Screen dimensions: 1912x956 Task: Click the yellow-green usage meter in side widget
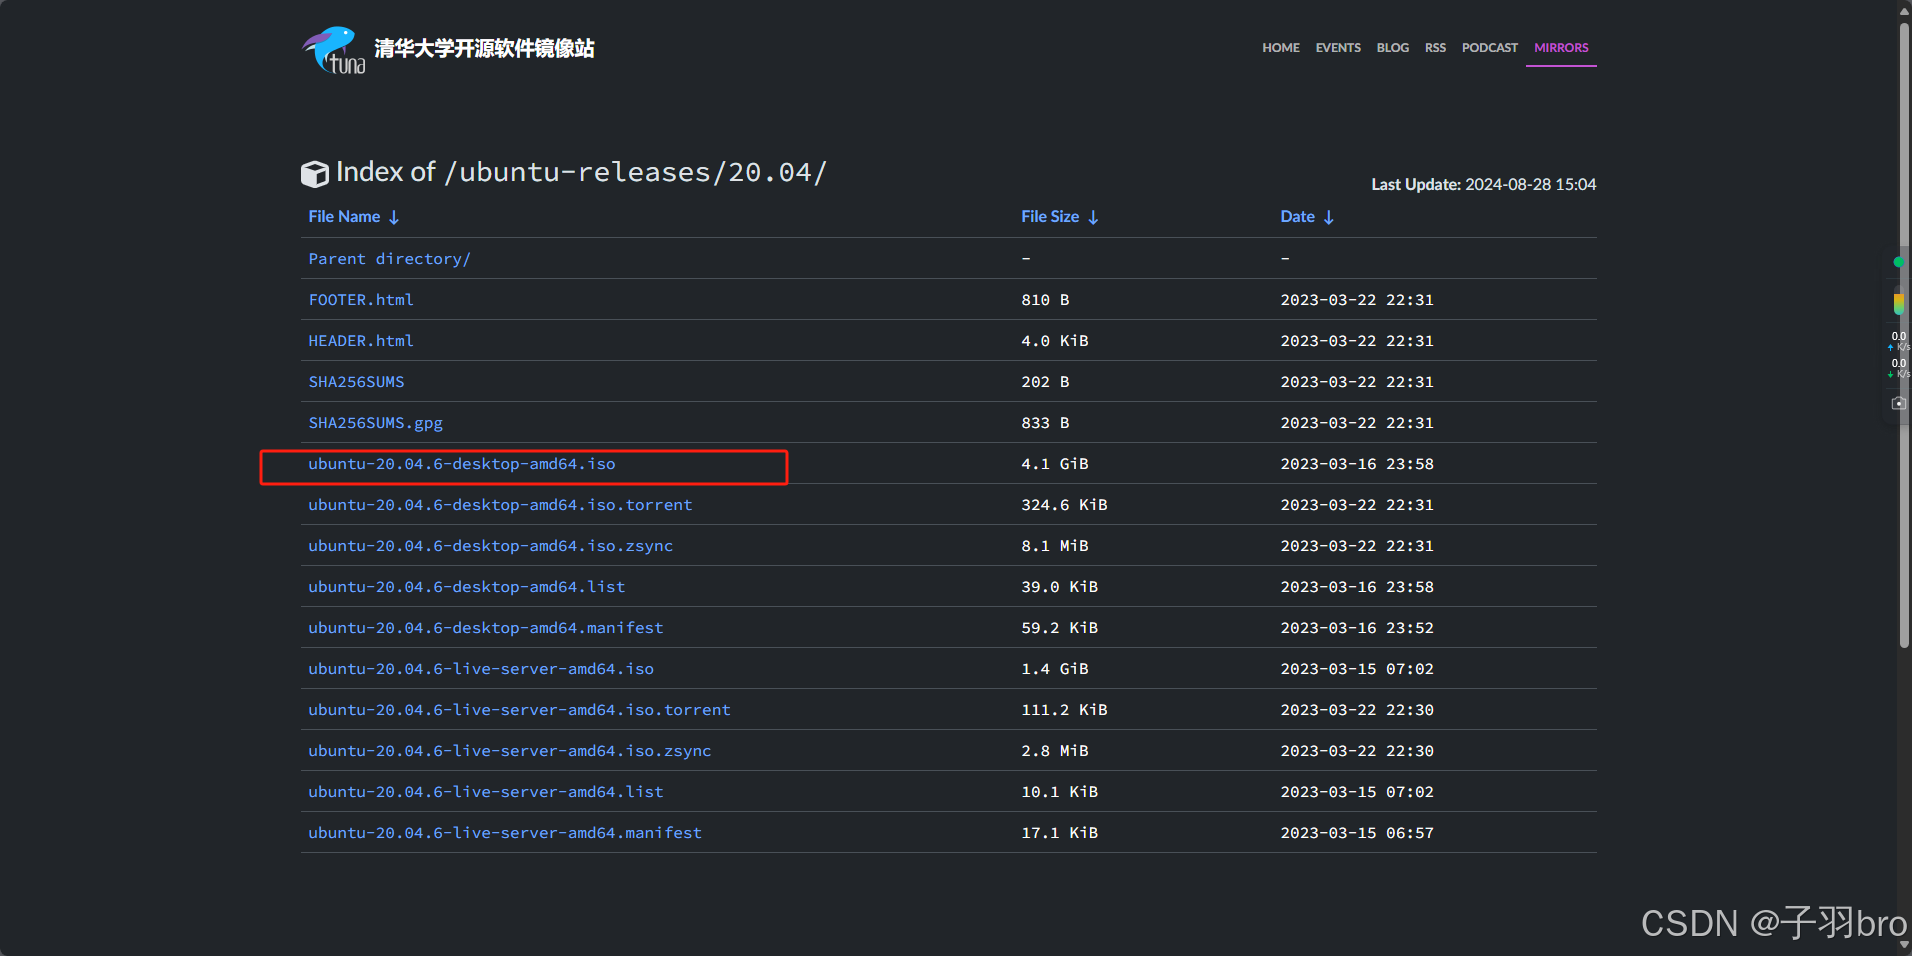point(1898,302)
